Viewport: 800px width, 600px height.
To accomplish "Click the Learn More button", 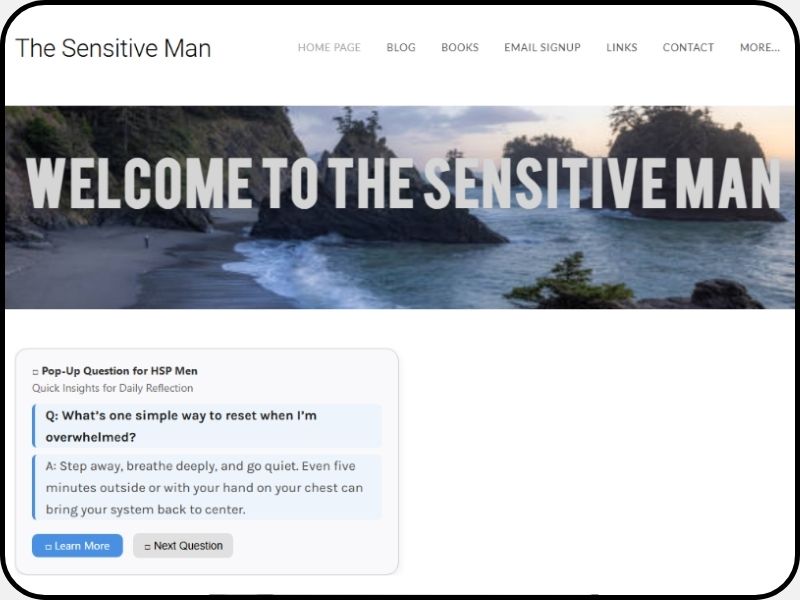I will (77, 546).
